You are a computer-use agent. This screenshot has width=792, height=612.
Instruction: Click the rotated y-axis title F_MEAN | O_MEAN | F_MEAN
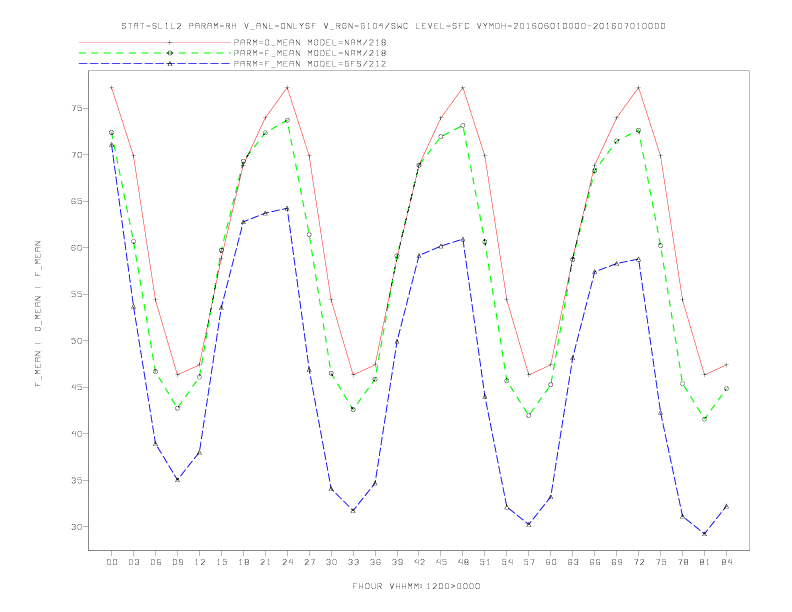tap(38, 314)
